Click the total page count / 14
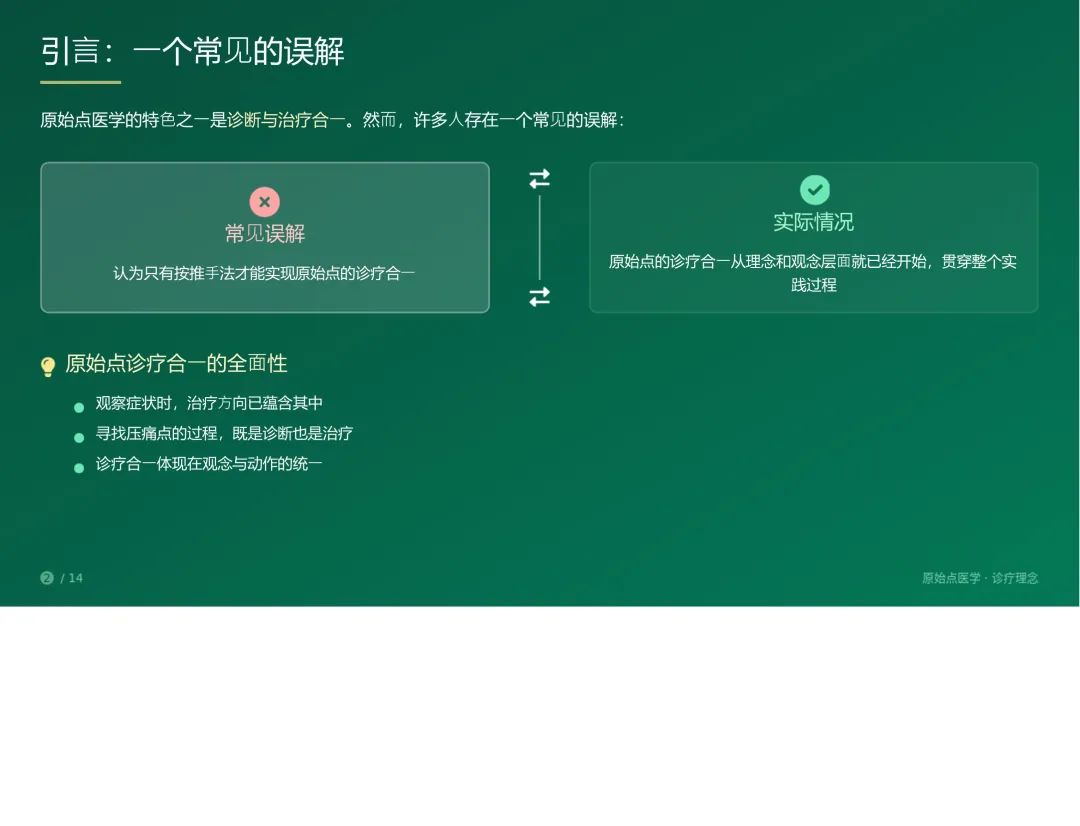This screenshot has height=826, width=1080. [x=72, y=578]
